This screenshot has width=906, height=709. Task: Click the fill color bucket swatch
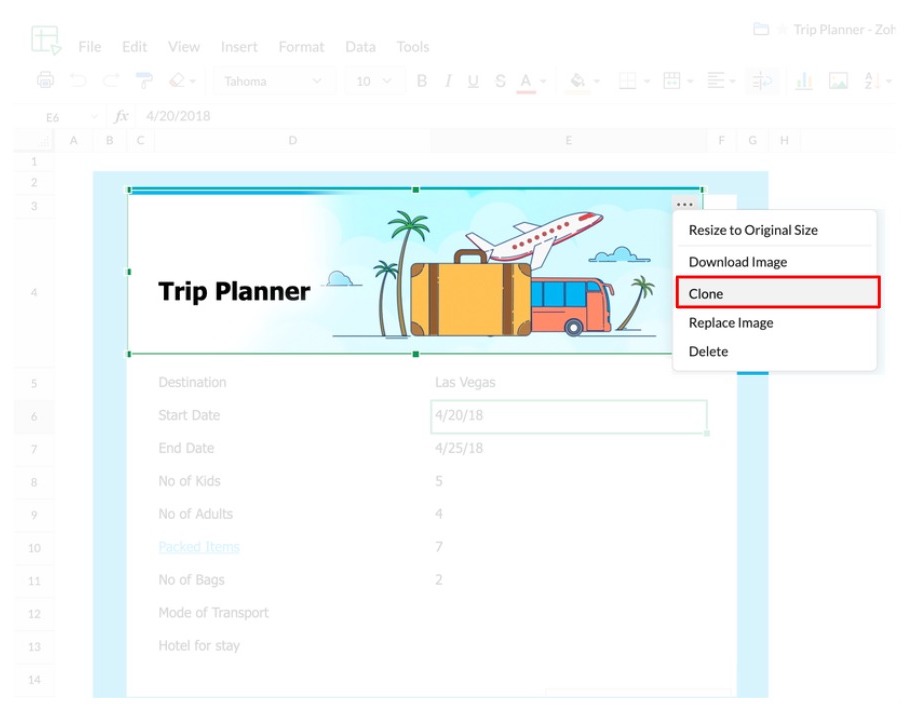(578, 81)
